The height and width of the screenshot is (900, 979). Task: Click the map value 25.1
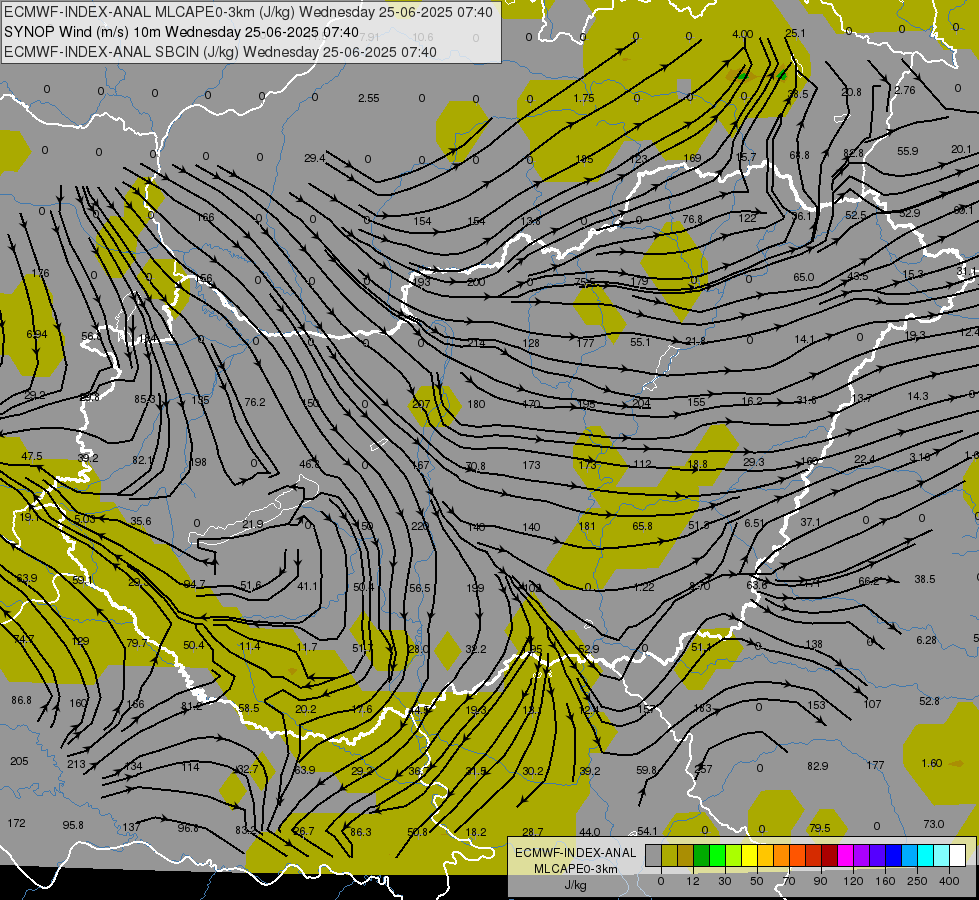[x=795, y=33]
